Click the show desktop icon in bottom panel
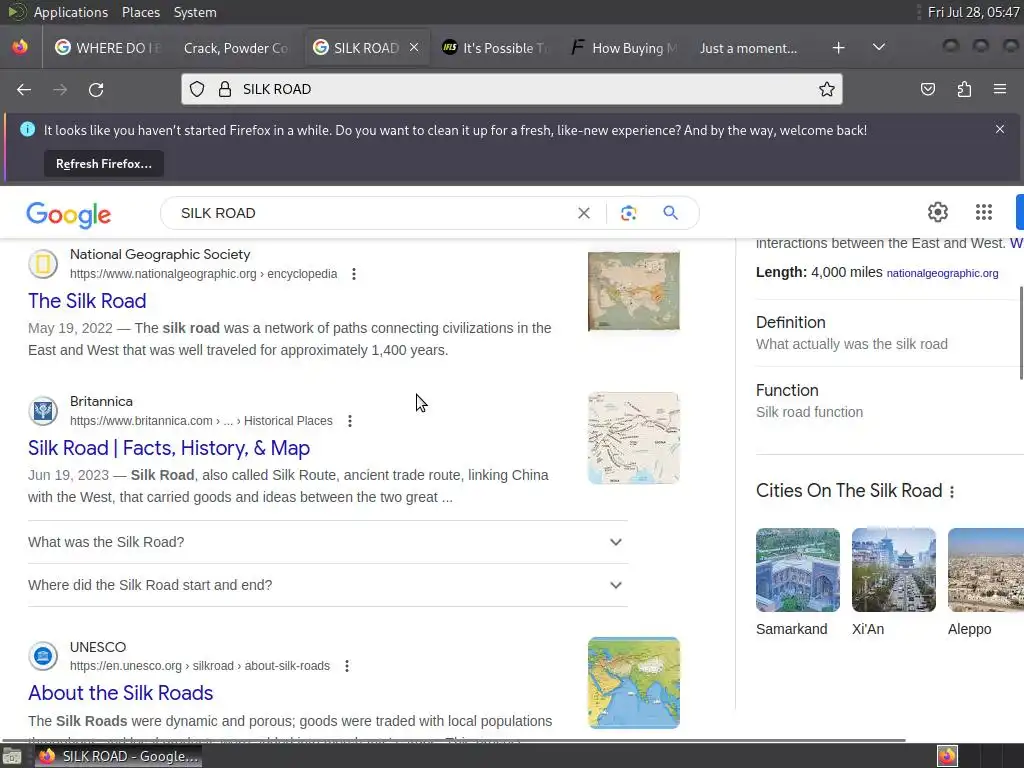The height and width of the screenshot is (768, 1024). click(x=12, y=757)
